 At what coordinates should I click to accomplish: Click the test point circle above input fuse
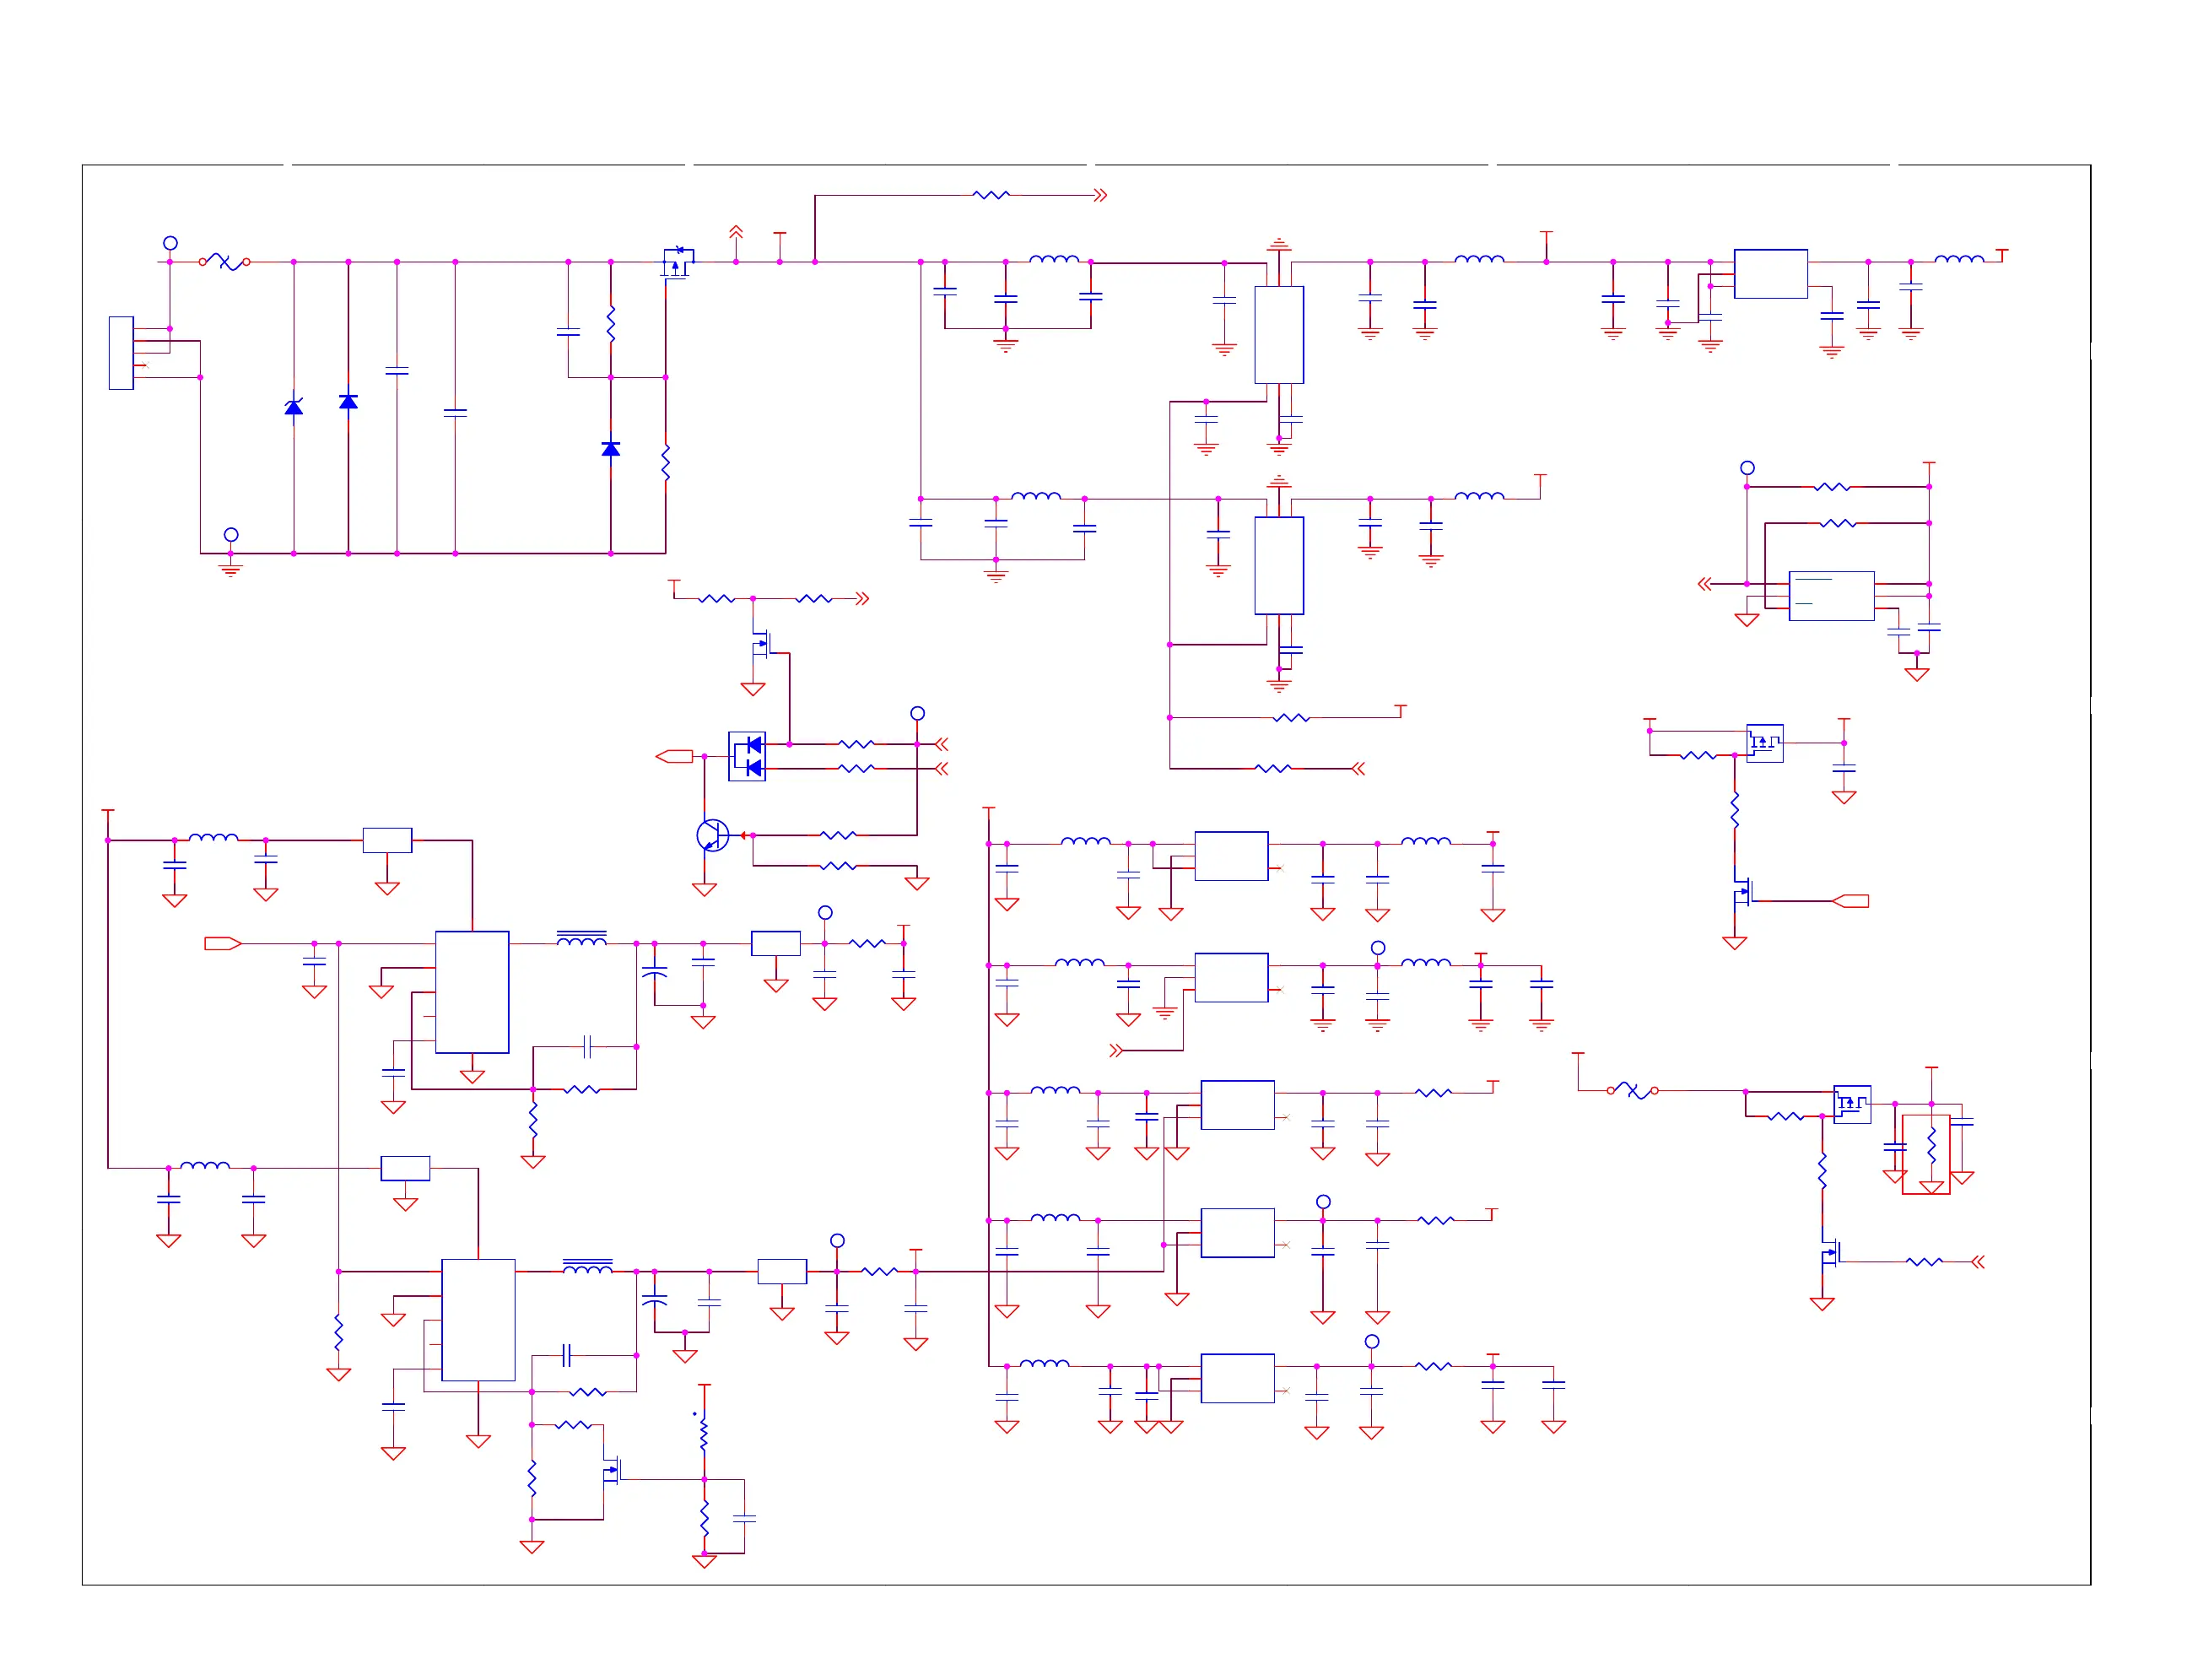170,243
